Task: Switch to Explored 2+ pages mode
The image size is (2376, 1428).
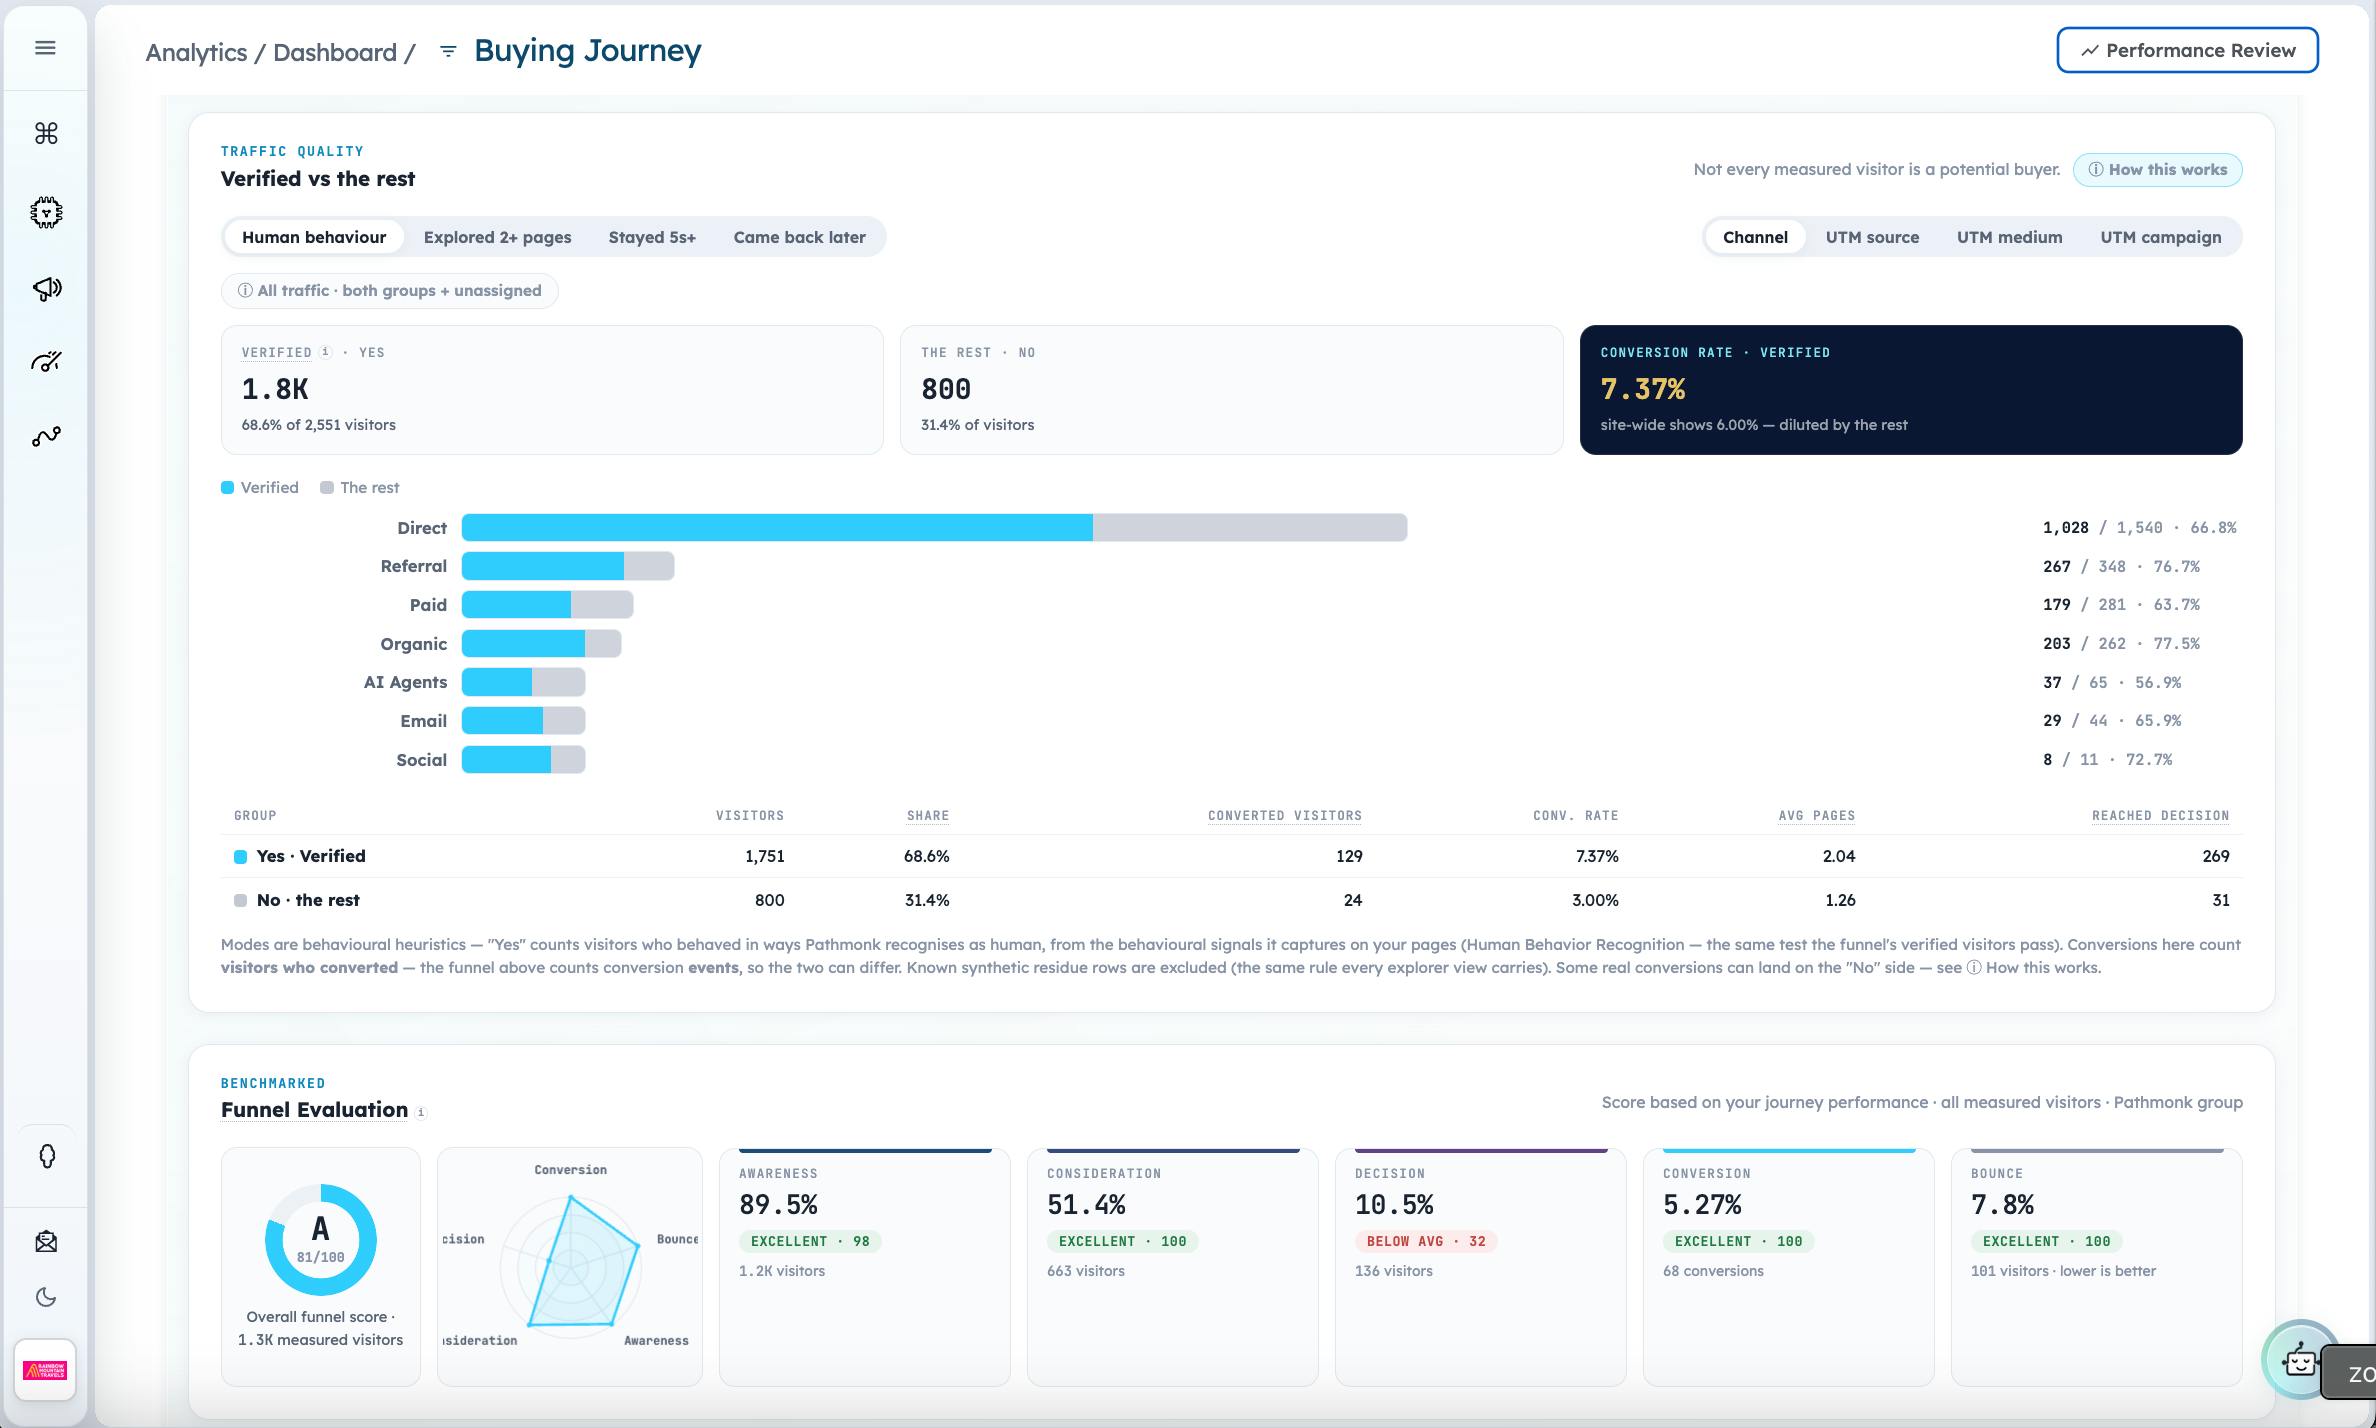Action: coord(497,237)
